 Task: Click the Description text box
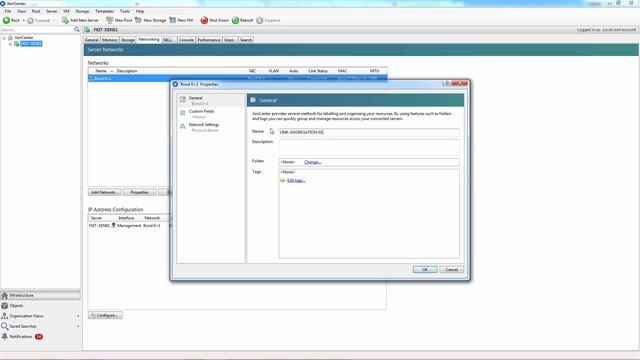point(369,147)
